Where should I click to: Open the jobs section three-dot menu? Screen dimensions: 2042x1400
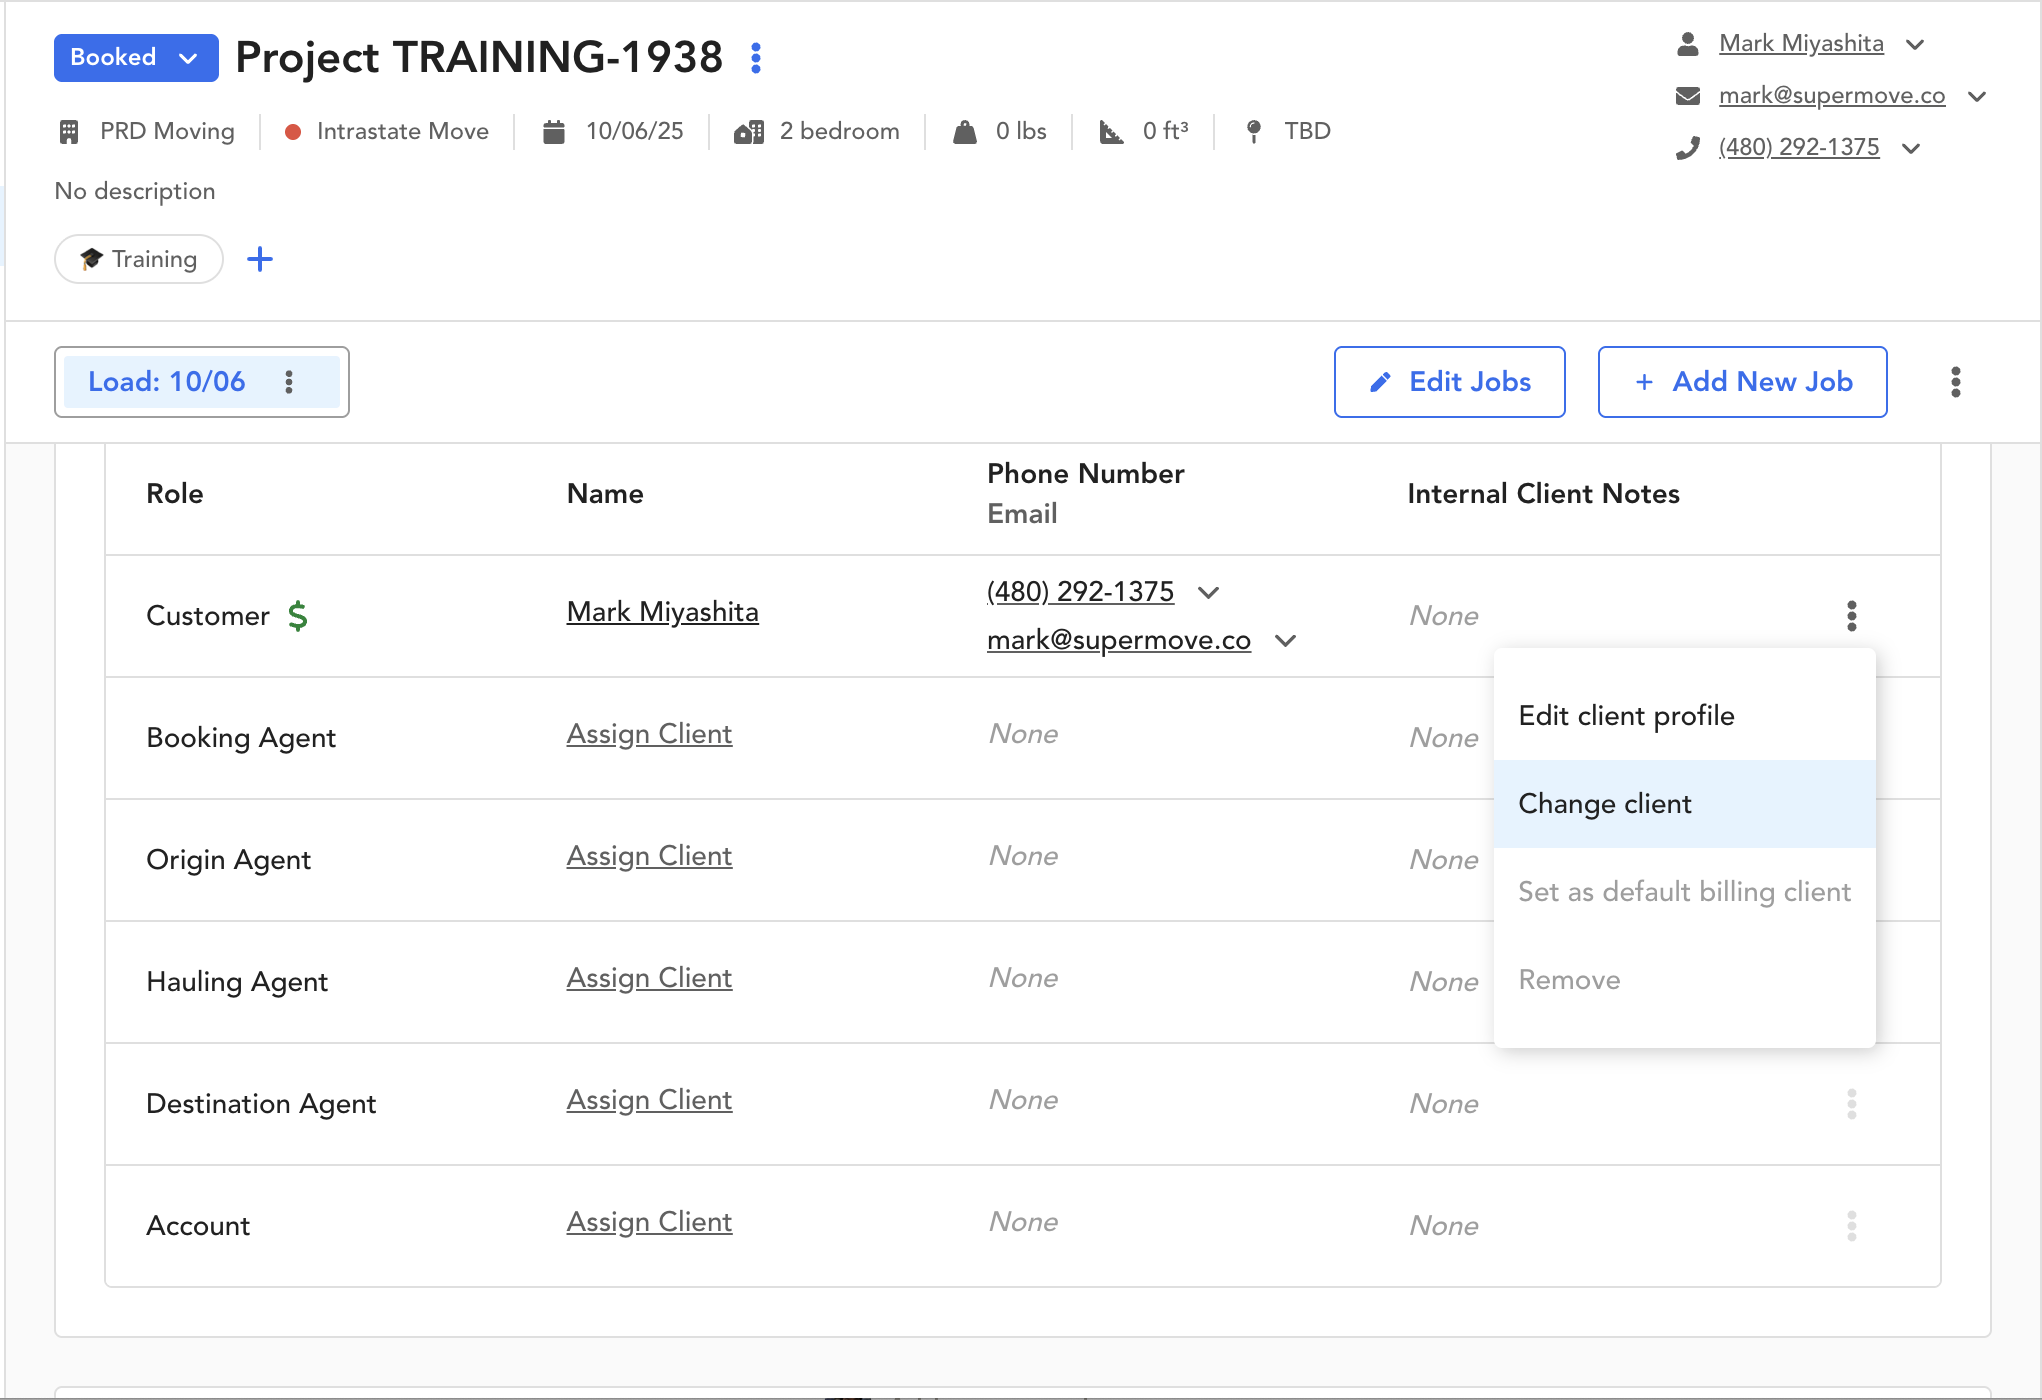point(1955,382)
